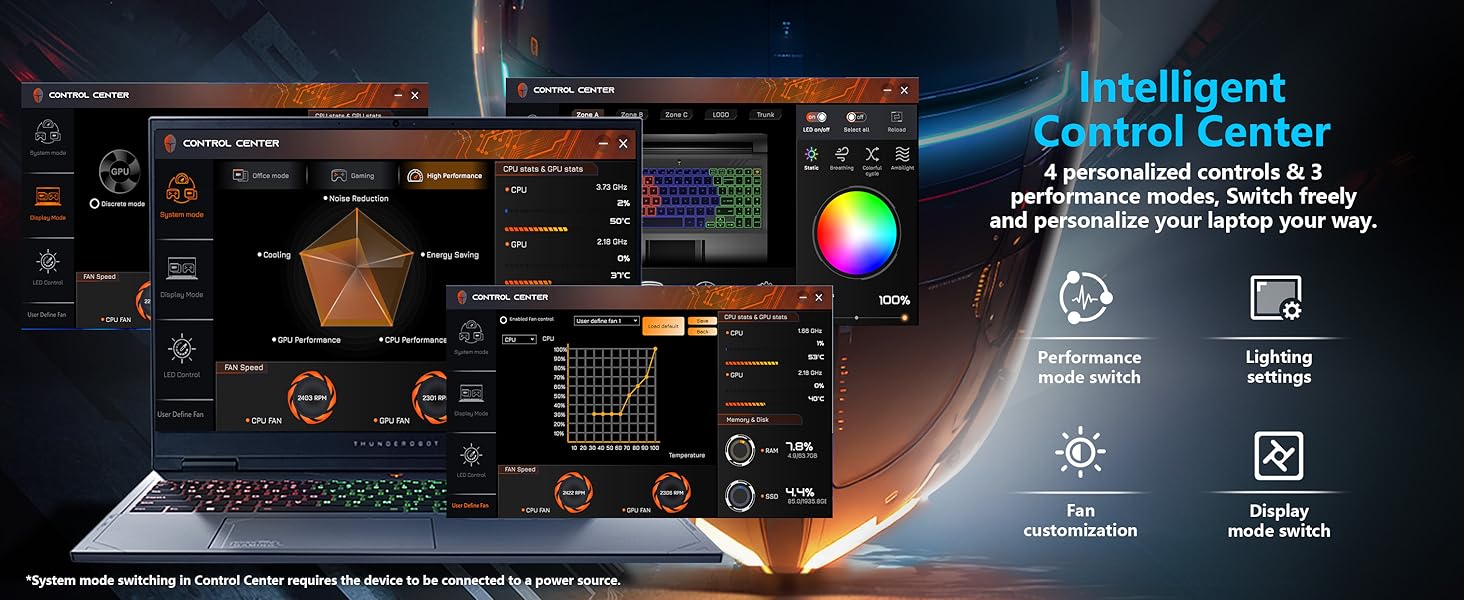Click the 100% point on fan curve graph

(655, 349)
